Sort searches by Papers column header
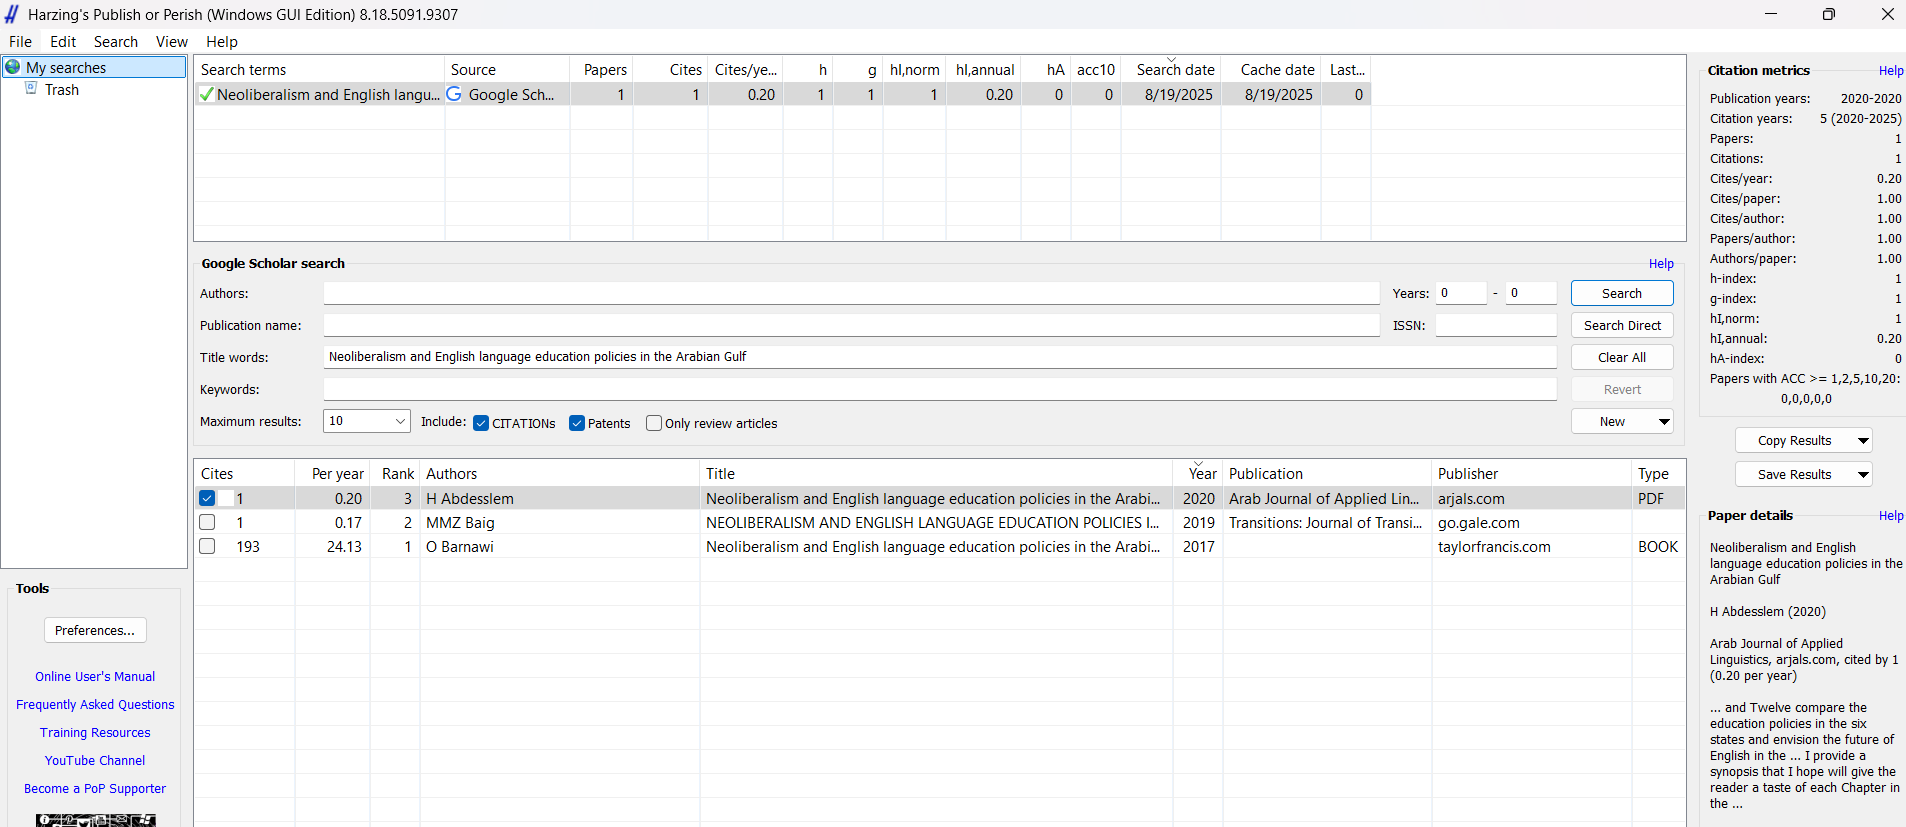The image size is (1906, 827). click(601, 70)
